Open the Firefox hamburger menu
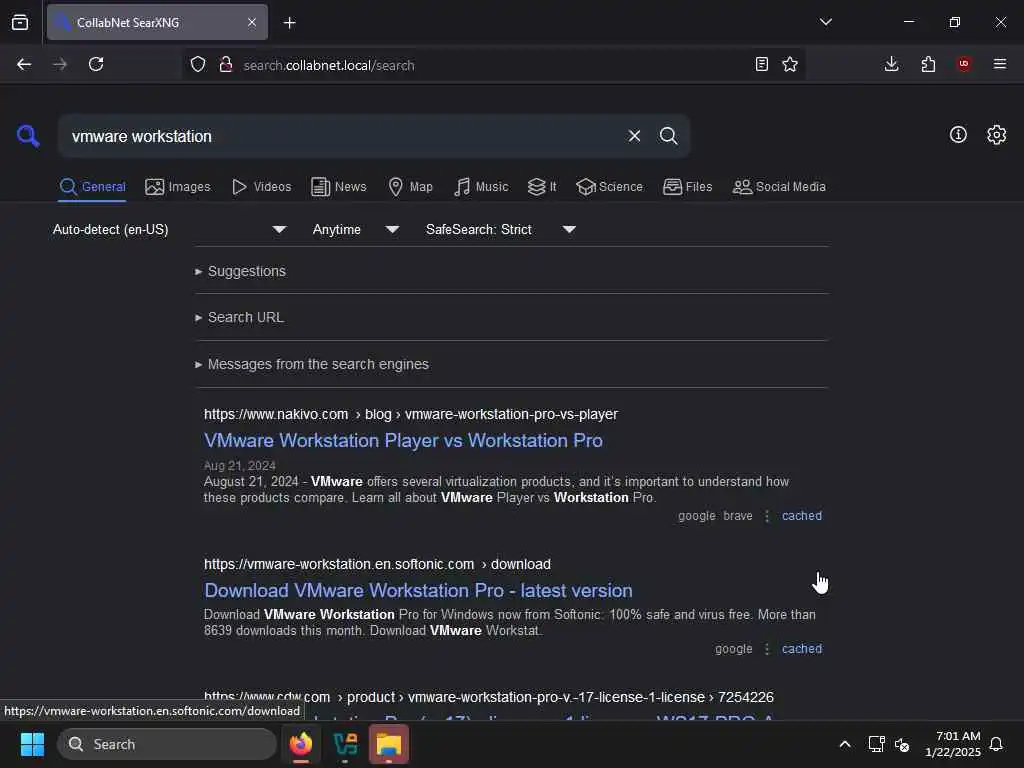 [999, 64]
